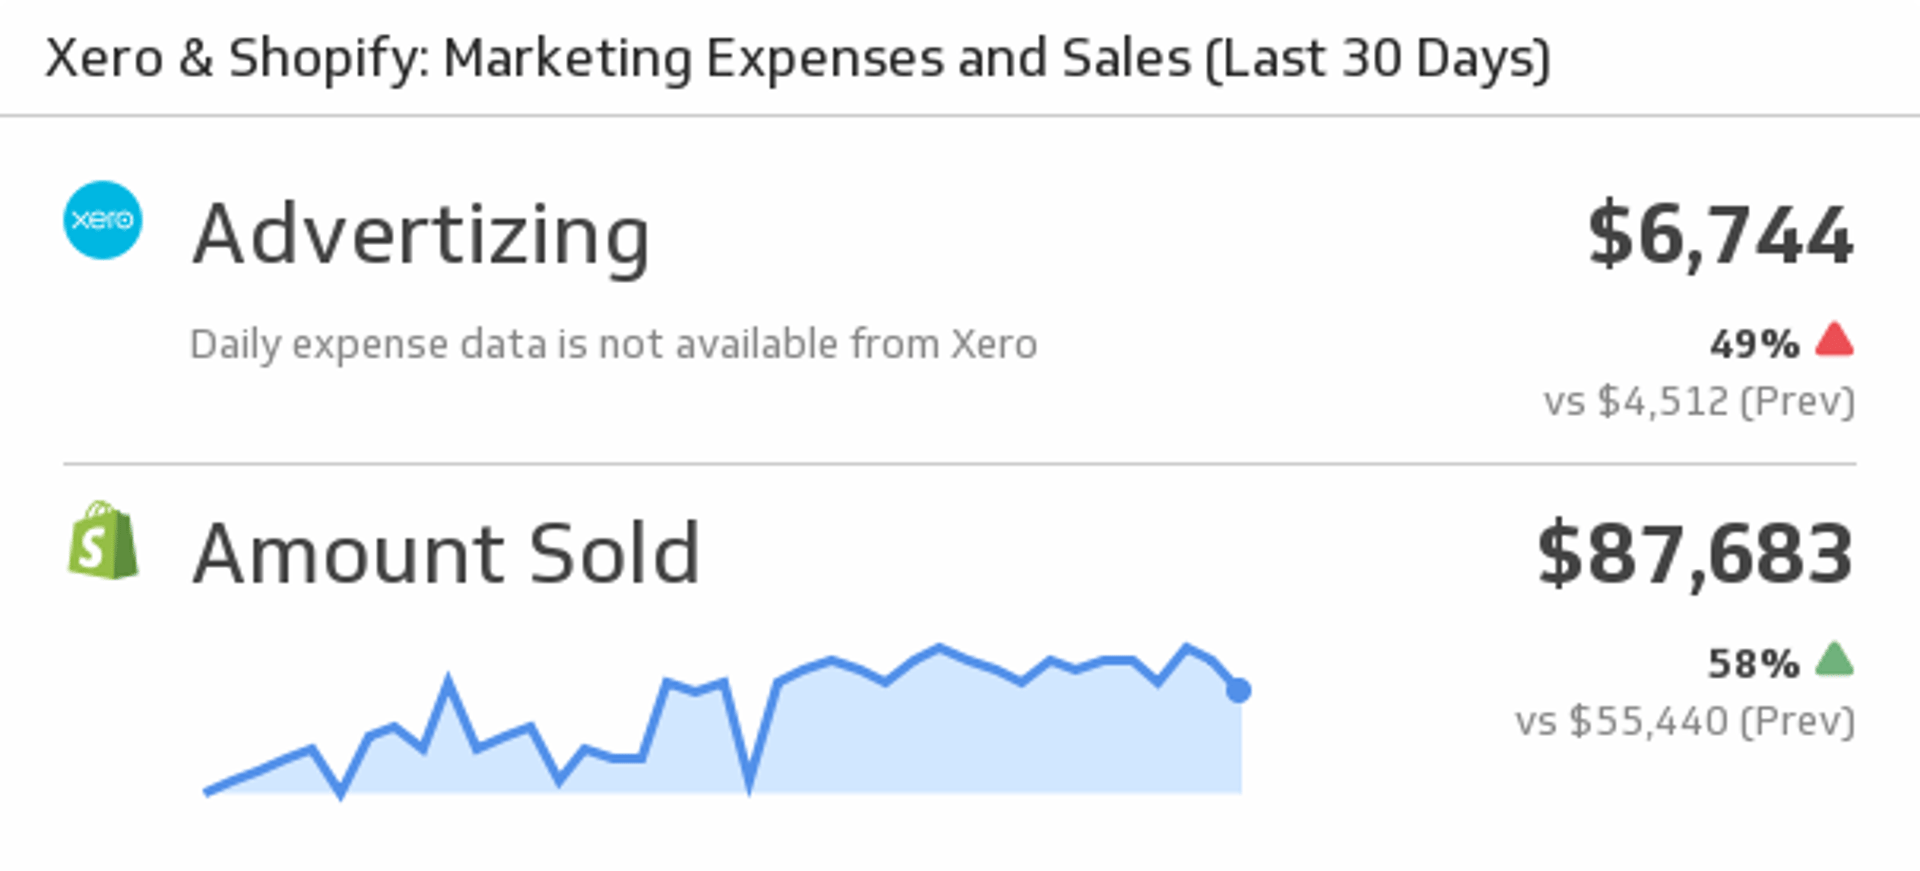Viewport: 1920px width, 871px height.
Task: Click the divider between Advertizing and Amount Sold
Action: tap(960, 464)
